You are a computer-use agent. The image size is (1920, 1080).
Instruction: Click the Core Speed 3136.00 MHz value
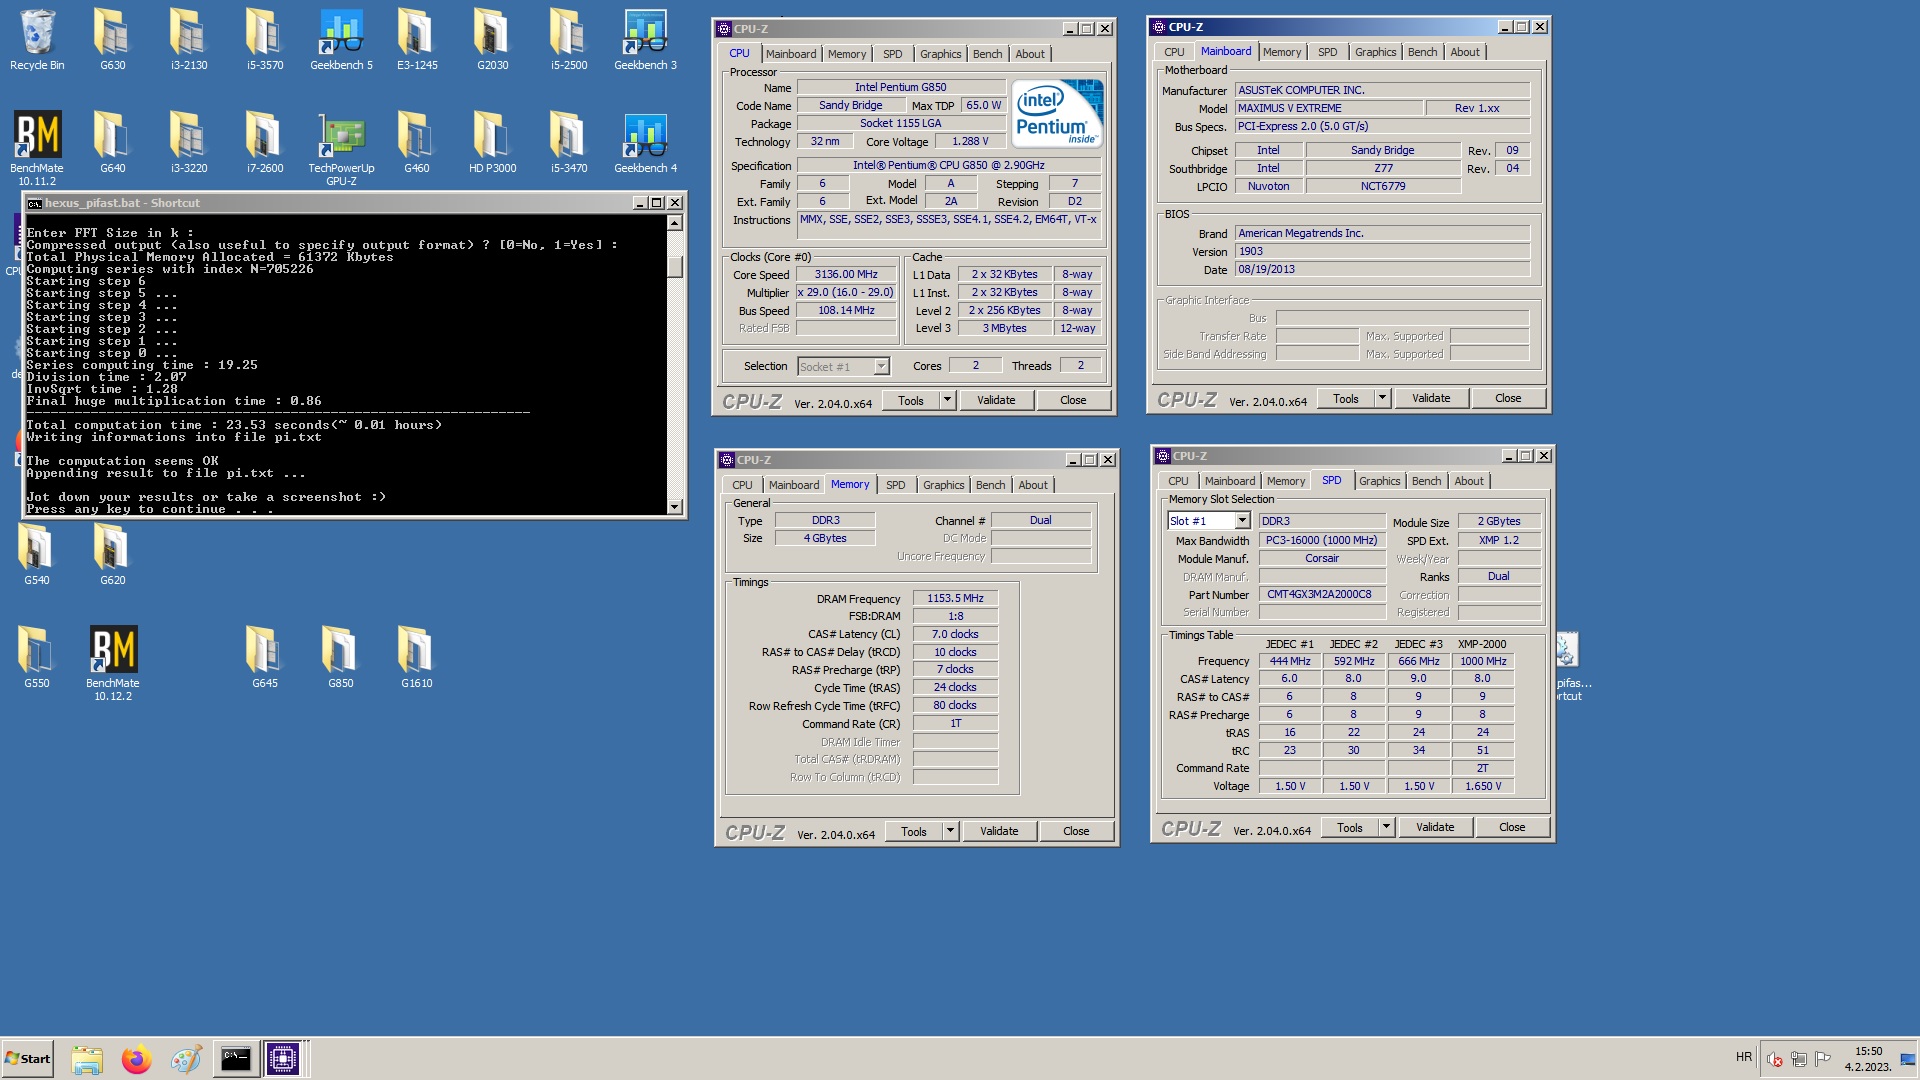coord(846,274)
